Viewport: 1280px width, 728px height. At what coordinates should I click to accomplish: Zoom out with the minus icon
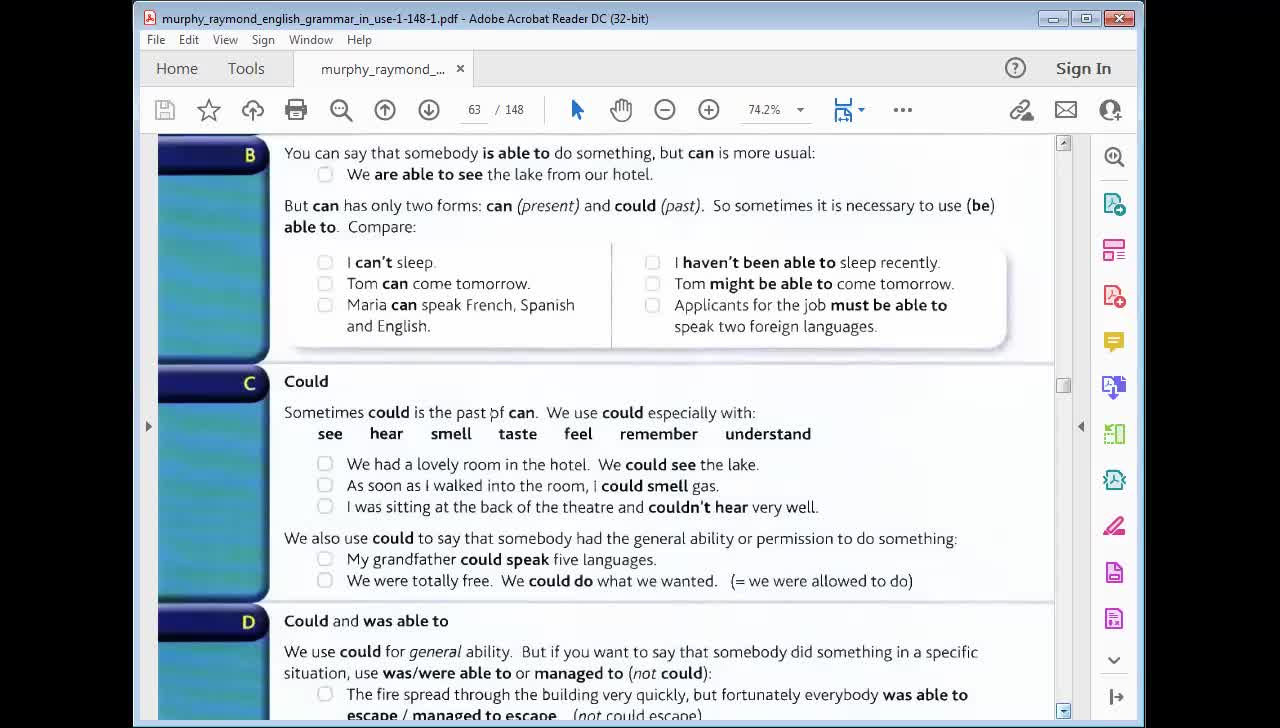coord(665,110)
